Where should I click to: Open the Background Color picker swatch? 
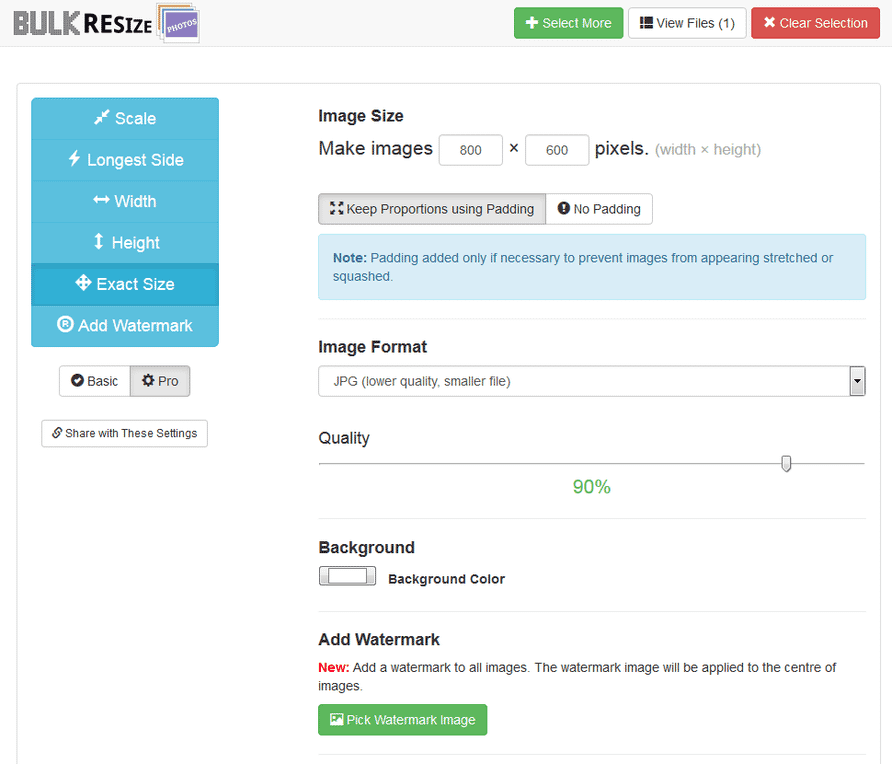pyautogui.click(x=347, y=576)
